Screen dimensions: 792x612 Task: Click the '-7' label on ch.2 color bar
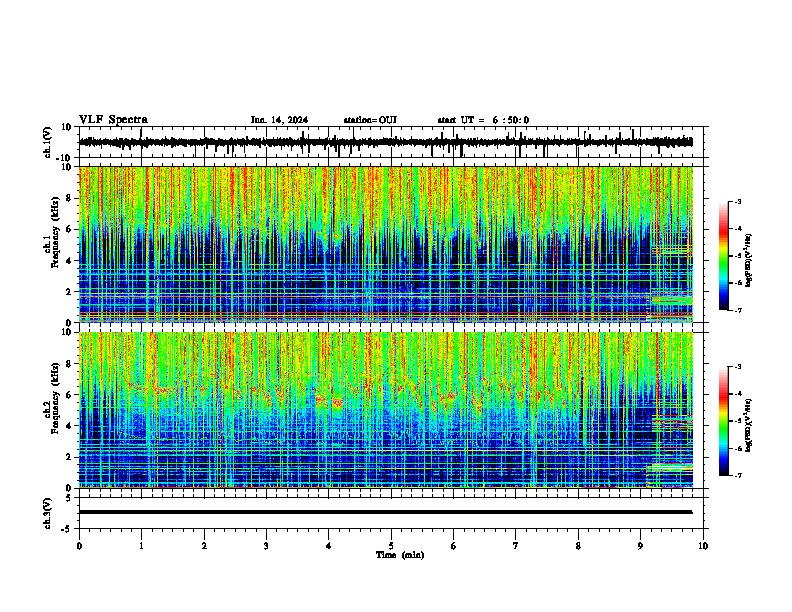point(738,475)
